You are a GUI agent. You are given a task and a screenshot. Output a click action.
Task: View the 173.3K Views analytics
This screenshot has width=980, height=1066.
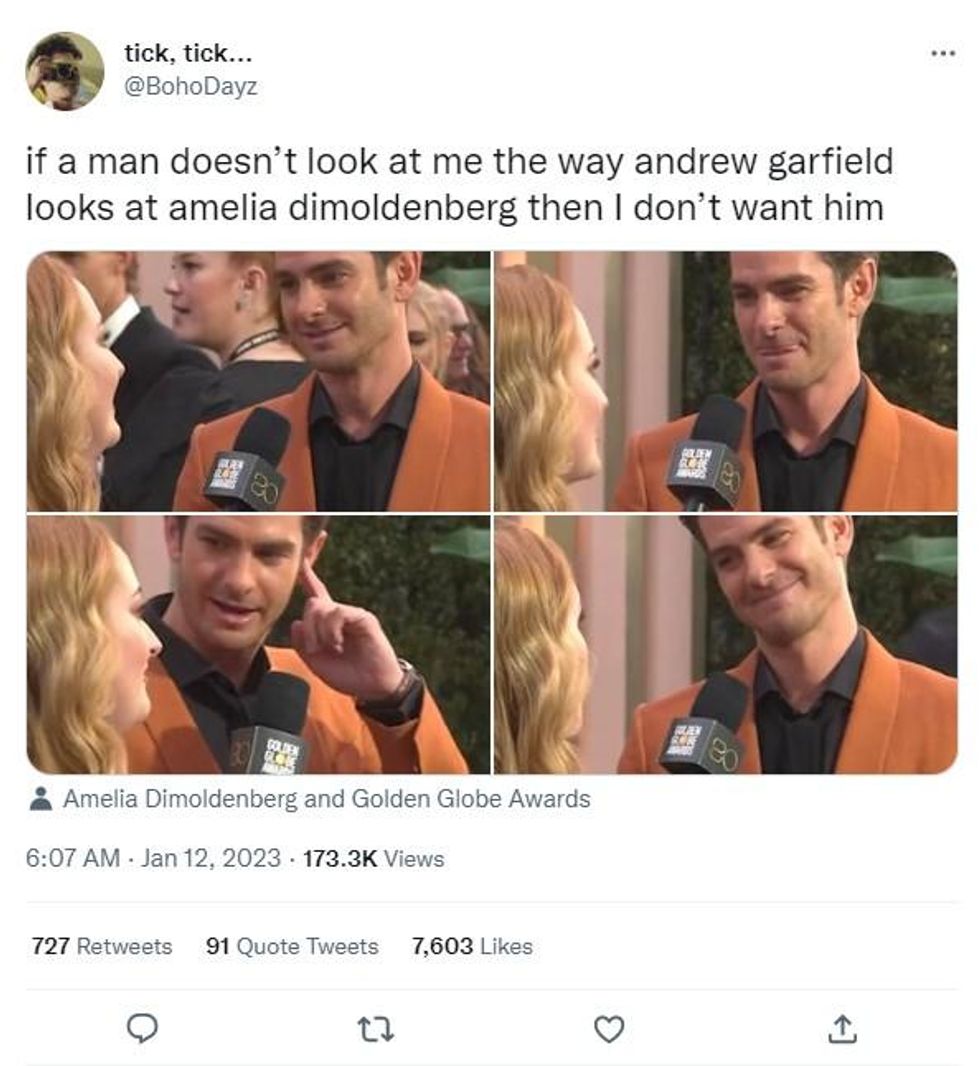(373, 858)
